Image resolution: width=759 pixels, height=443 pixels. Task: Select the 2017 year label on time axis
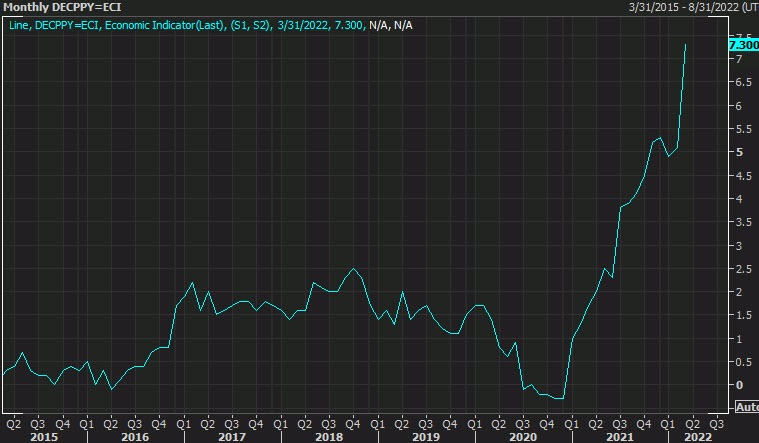[231, 436]
